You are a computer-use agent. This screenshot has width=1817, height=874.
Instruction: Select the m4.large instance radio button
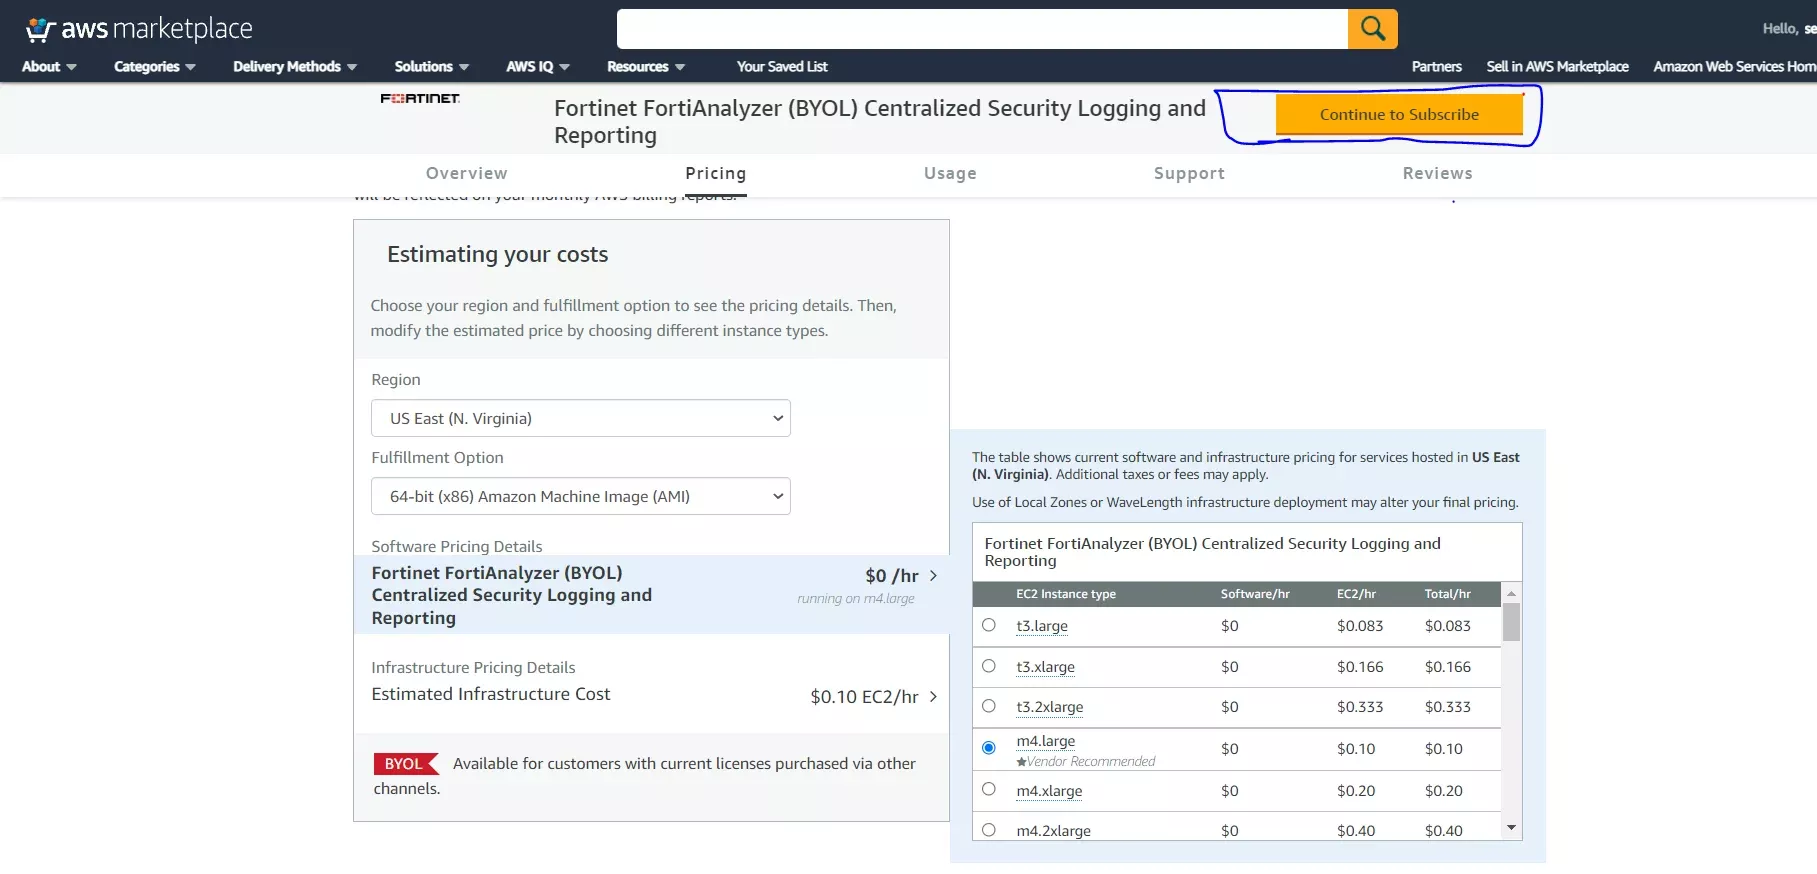pyautogui.click(x=989, y=748)
